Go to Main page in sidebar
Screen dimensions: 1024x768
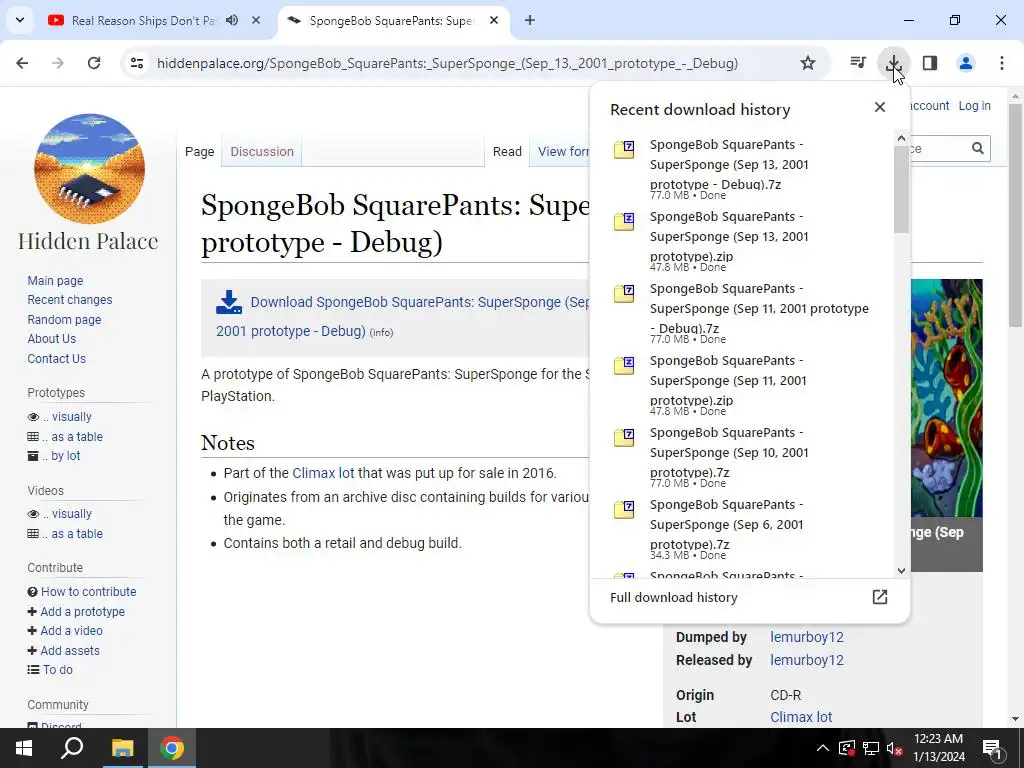55,280
